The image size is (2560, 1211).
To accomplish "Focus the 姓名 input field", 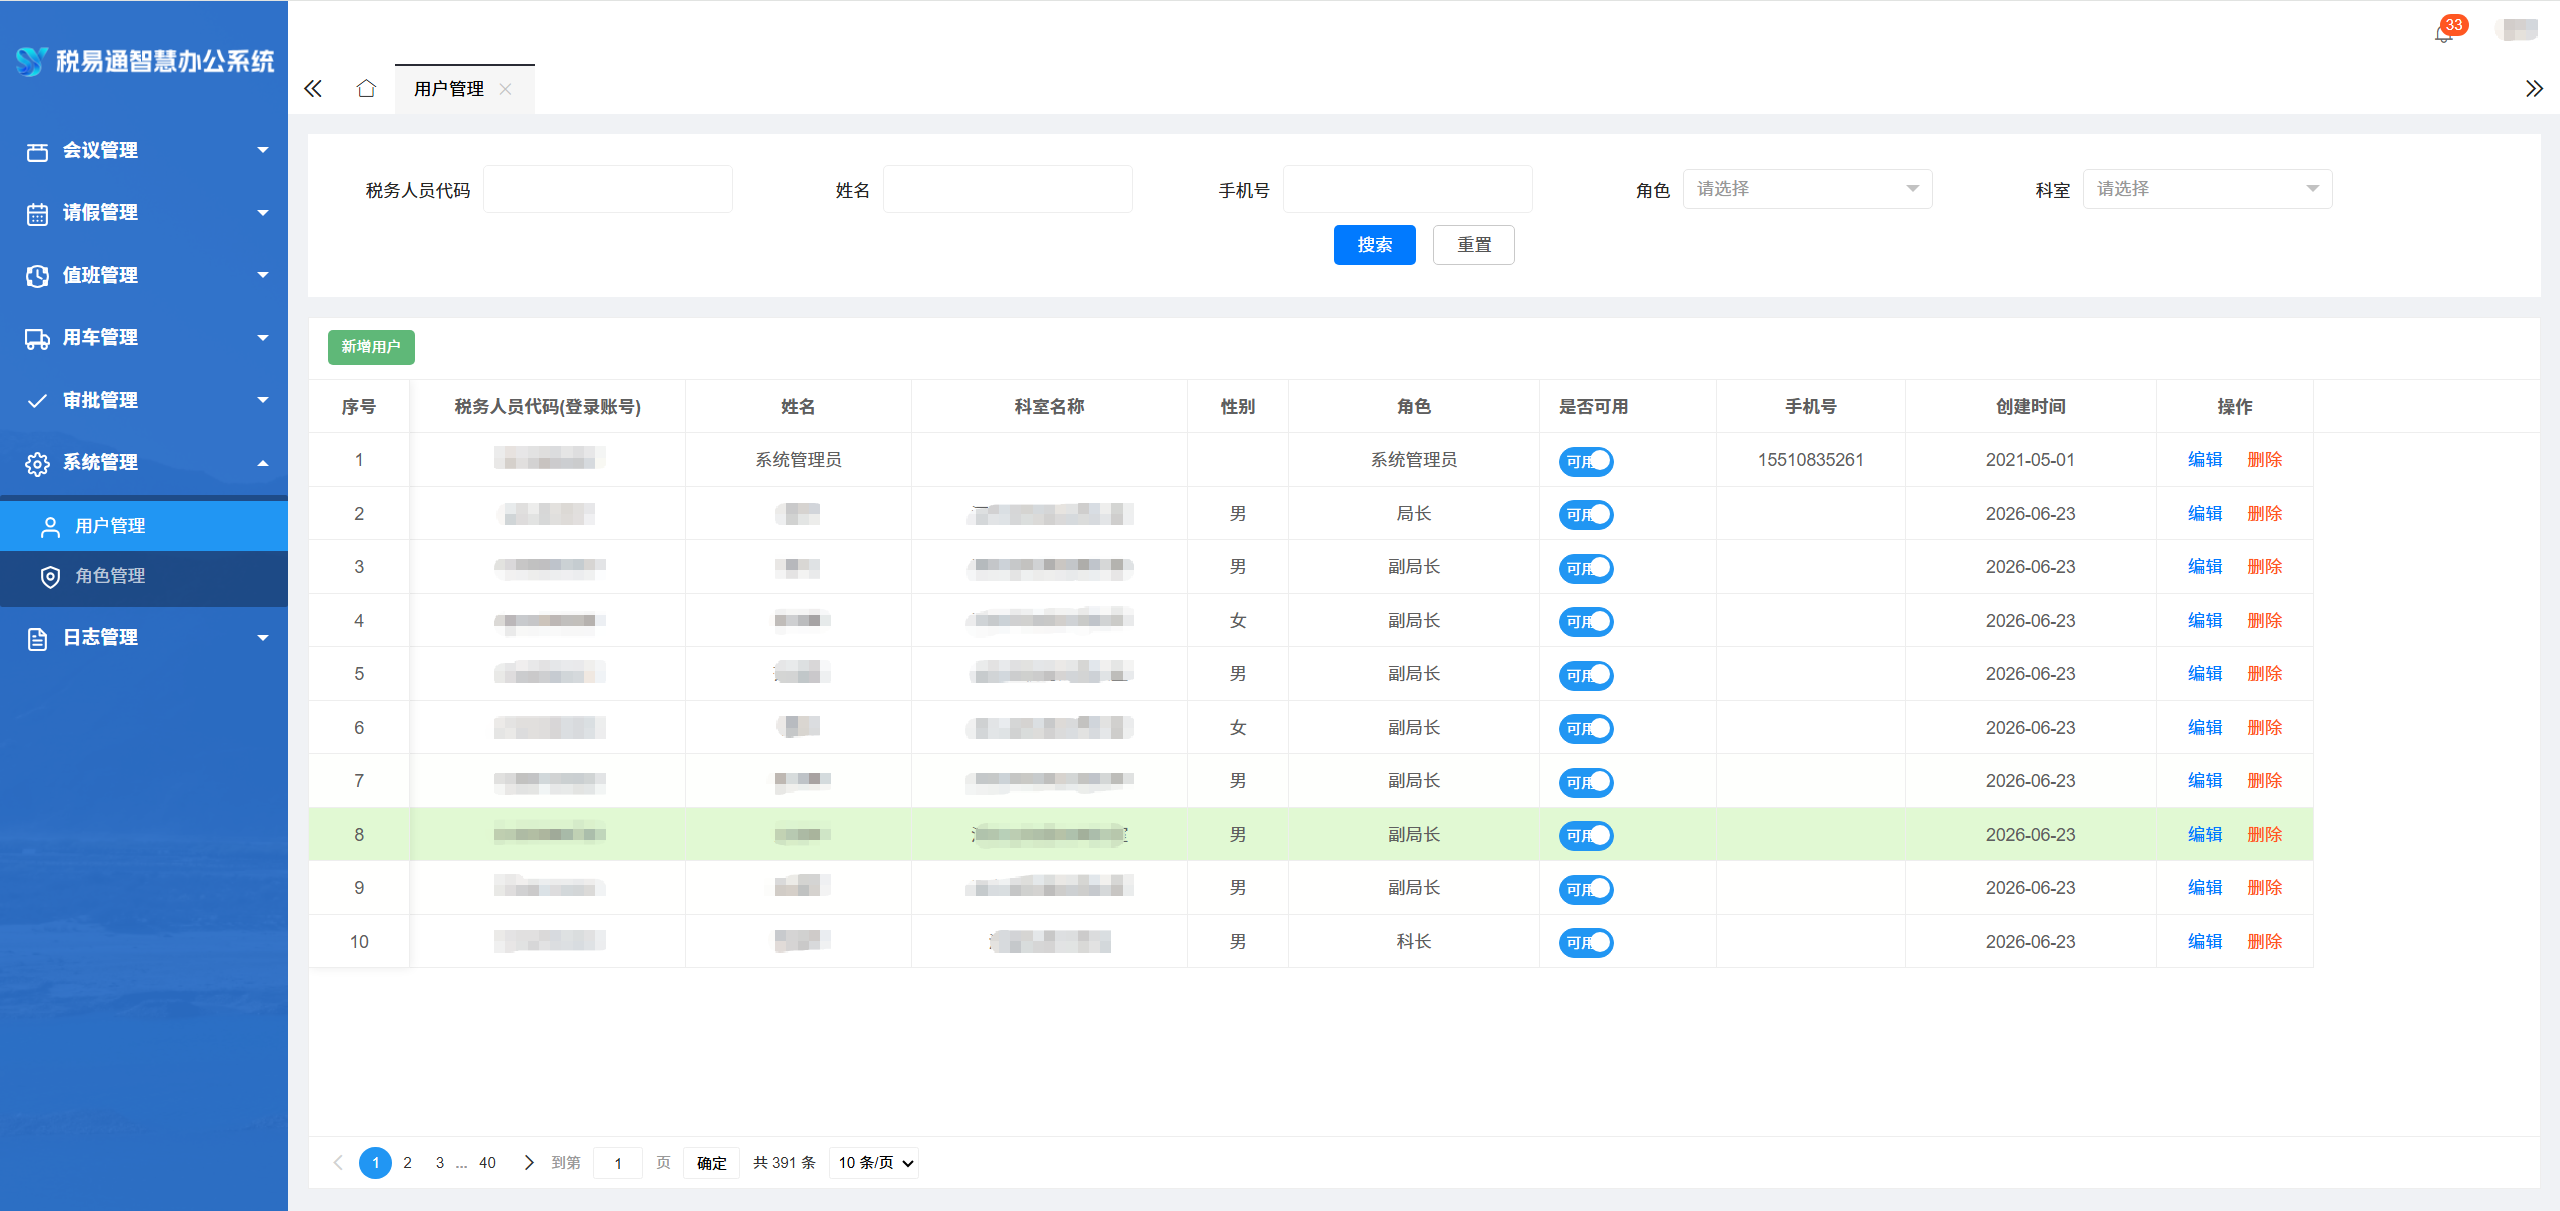I will pos(1008,189).
